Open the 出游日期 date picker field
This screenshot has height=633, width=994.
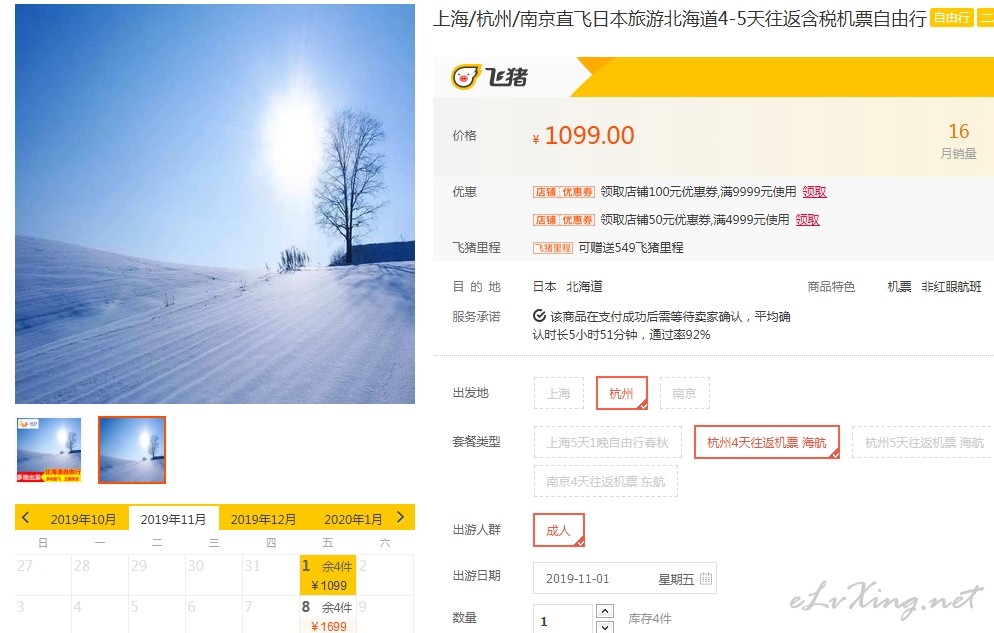[x=624, y=579]
